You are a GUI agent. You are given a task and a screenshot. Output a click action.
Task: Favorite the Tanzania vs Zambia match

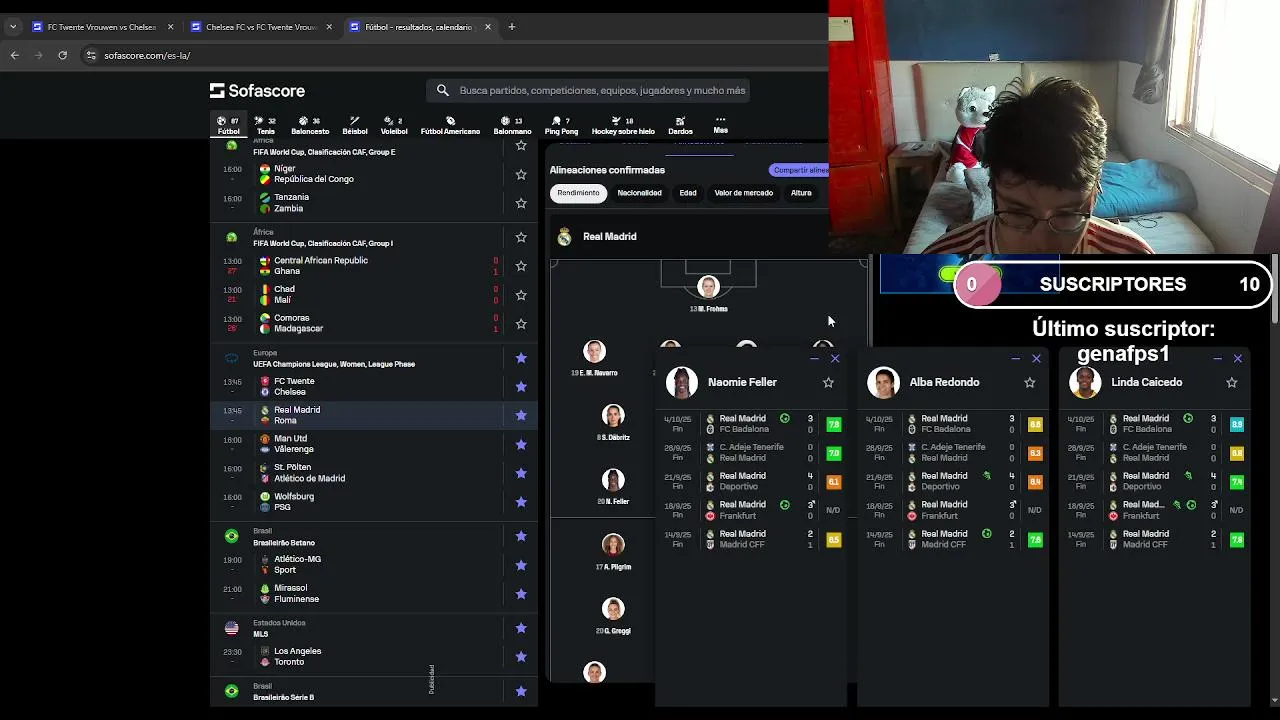coord(521,203)
